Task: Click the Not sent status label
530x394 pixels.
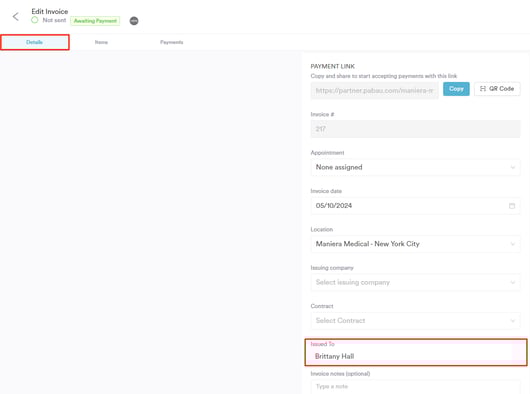Action: [54, 20]
